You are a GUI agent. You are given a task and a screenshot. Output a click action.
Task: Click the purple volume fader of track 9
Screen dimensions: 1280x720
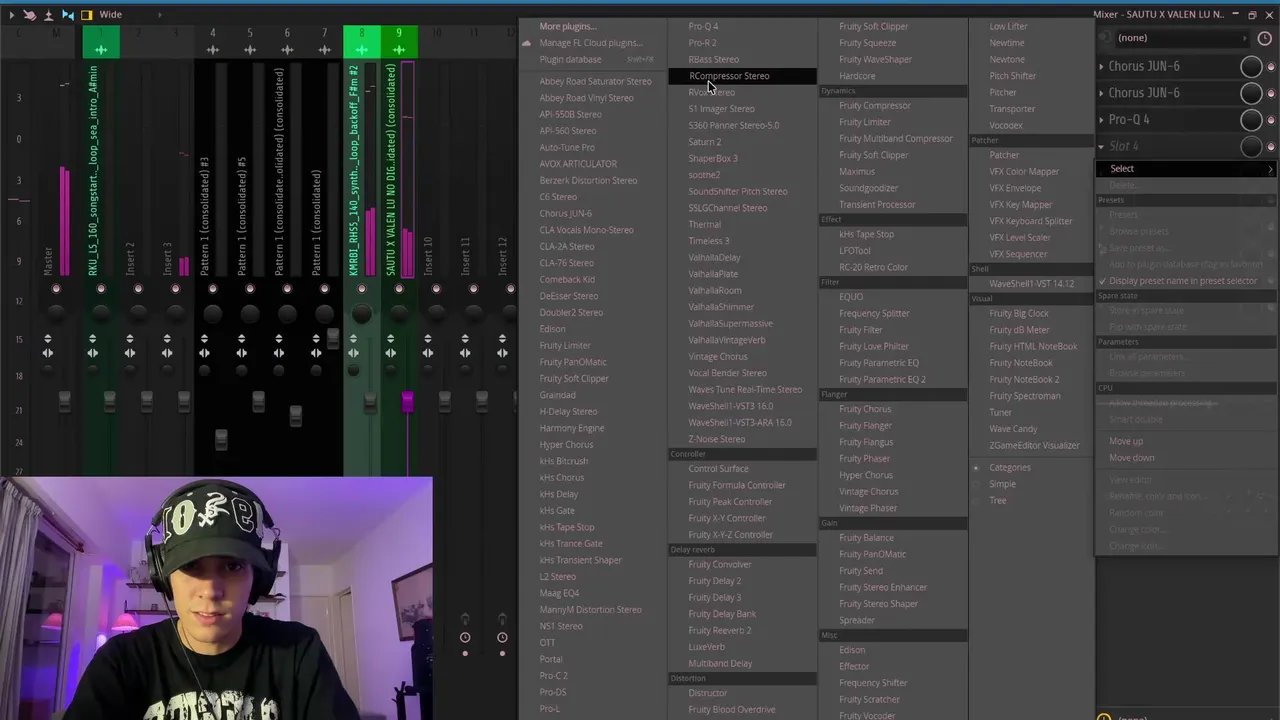[407, 402]
